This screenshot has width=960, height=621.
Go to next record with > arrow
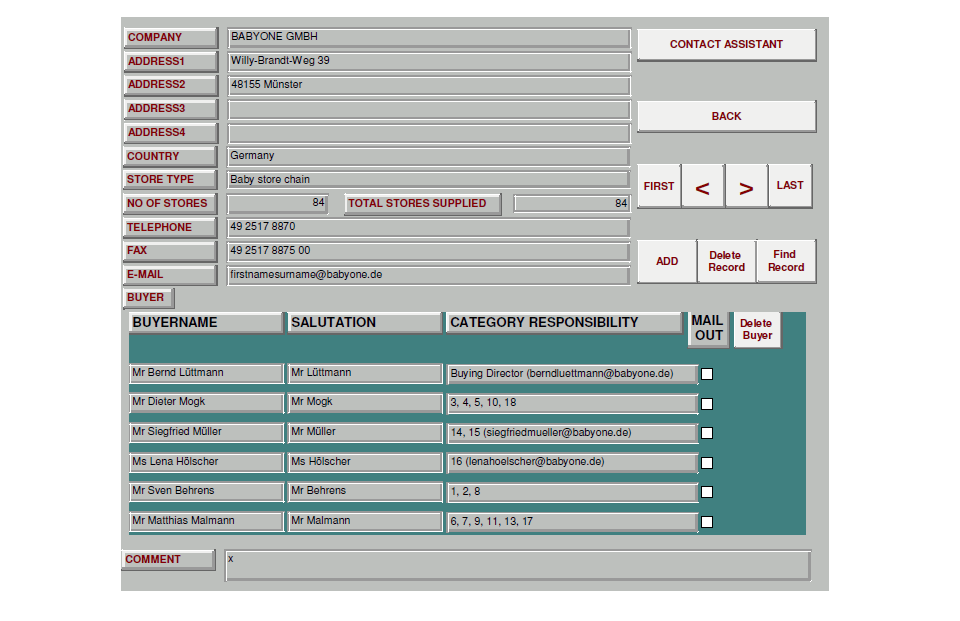(x=746, y=186)
